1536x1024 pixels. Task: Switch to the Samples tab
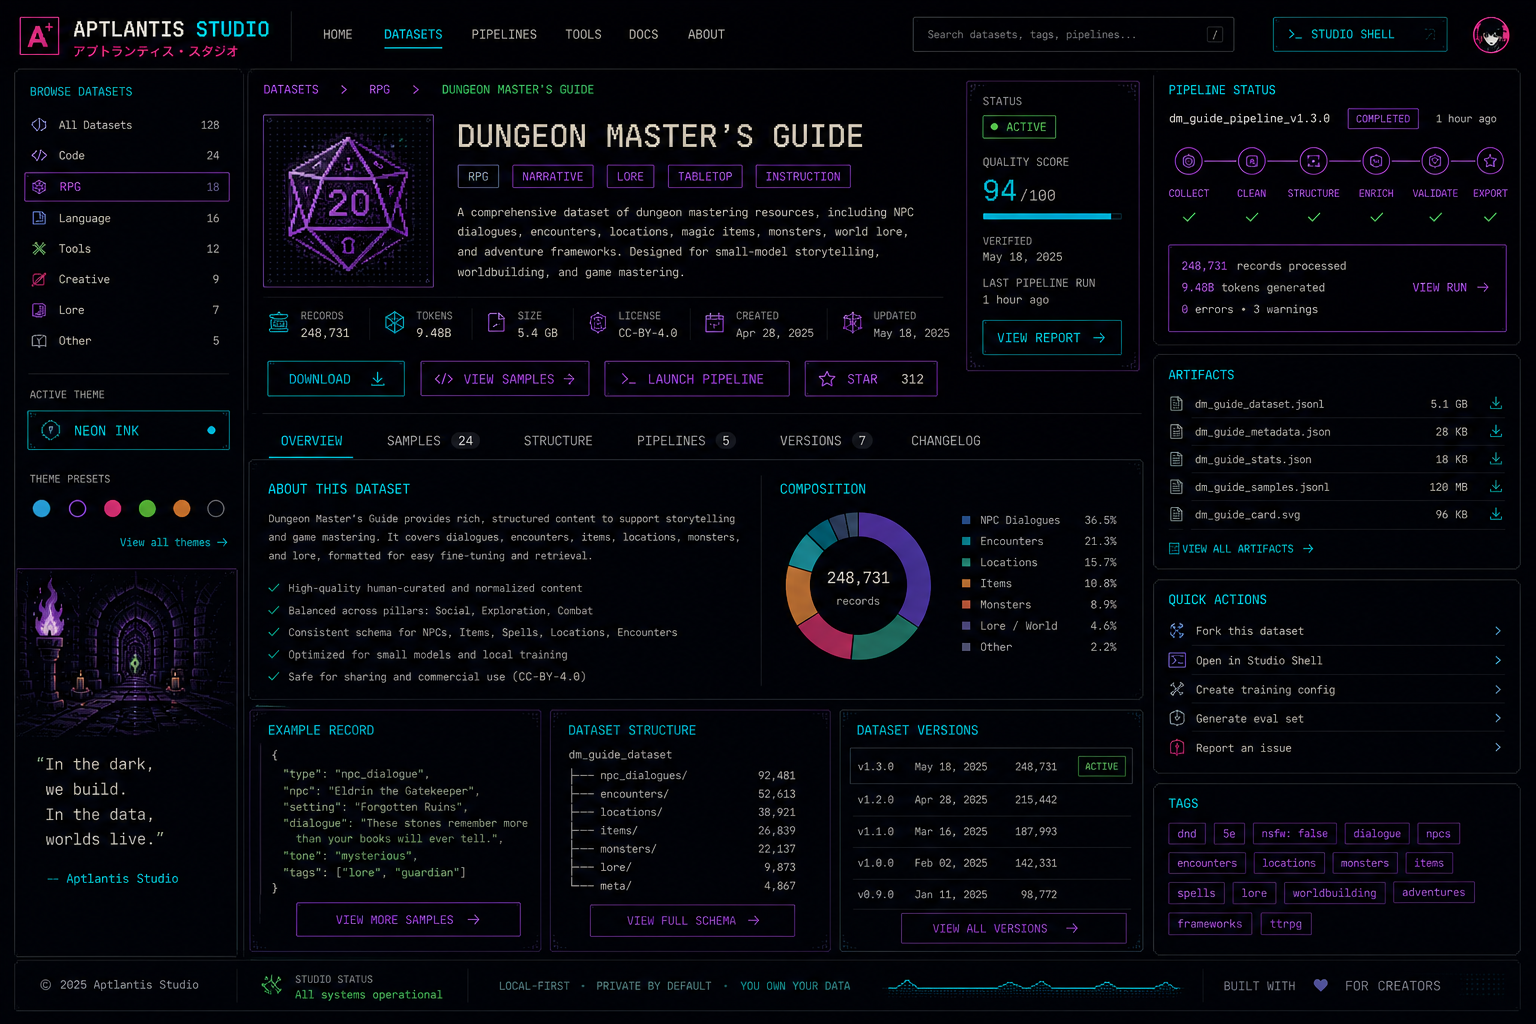pyautogui.click(x=431, y=440)
